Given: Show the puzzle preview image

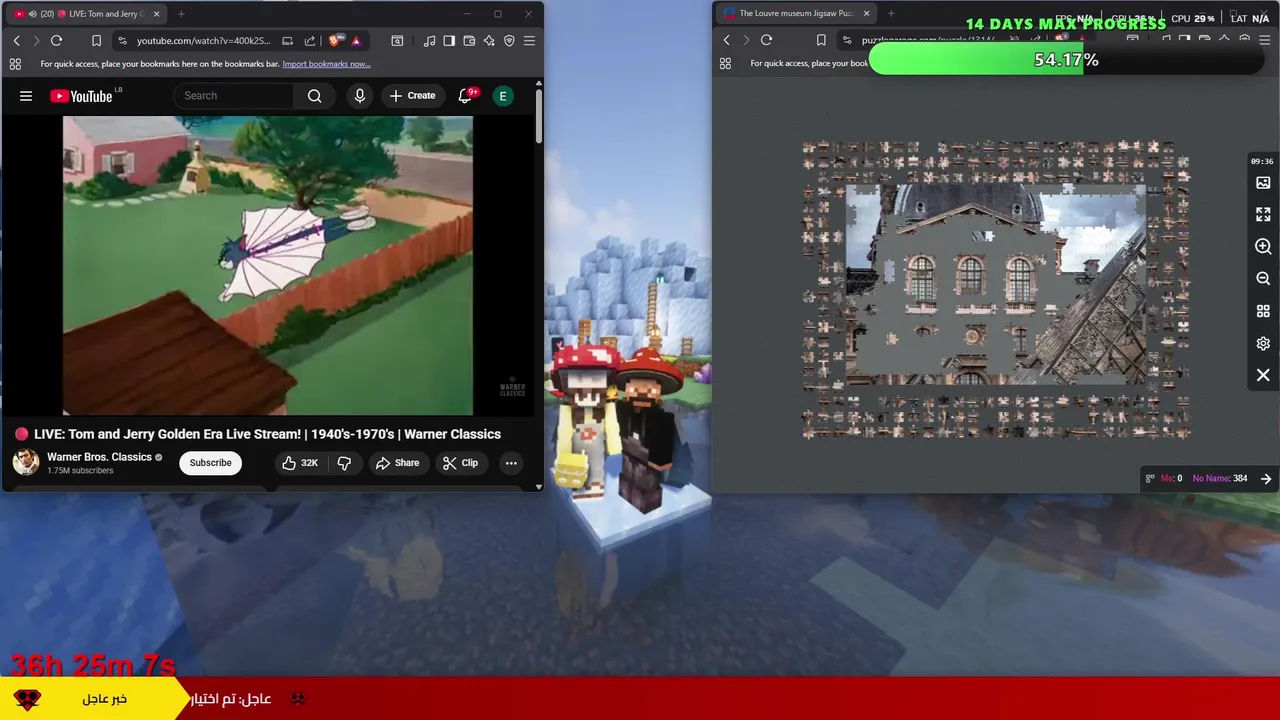Looking at the screenshot, I should tap(1263, 183).
